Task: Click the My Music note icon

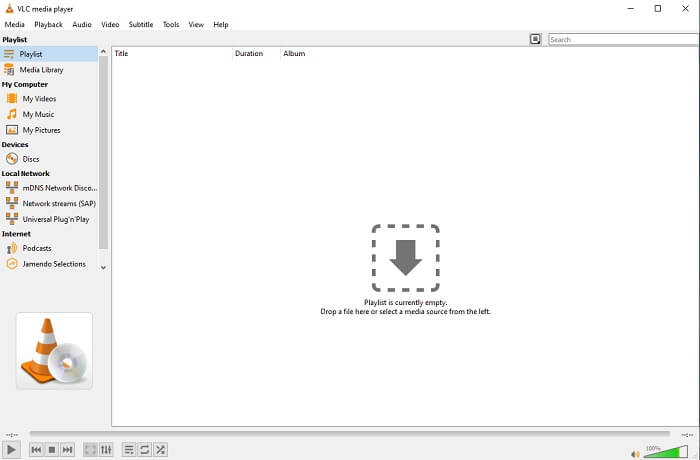Action: point(12,114)
